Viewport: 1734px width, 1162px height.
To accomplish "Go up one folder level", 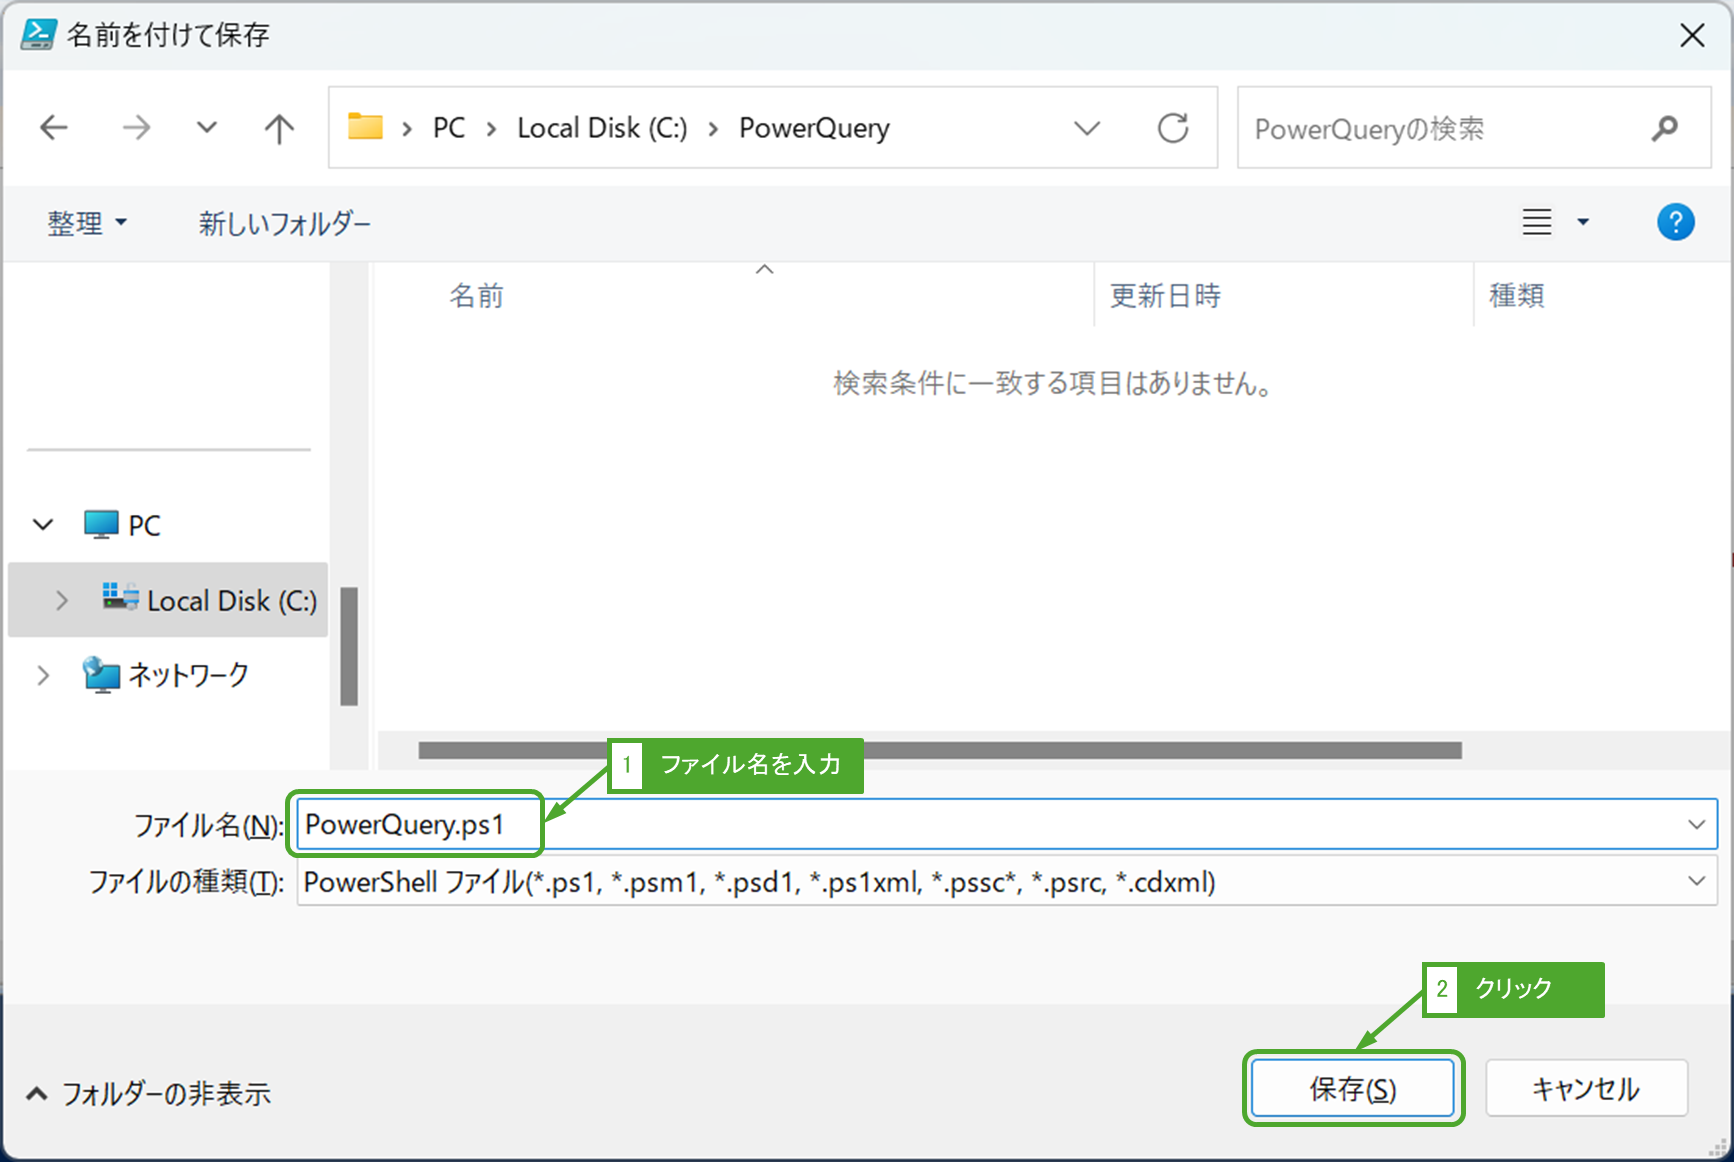I will coord(279,127).
